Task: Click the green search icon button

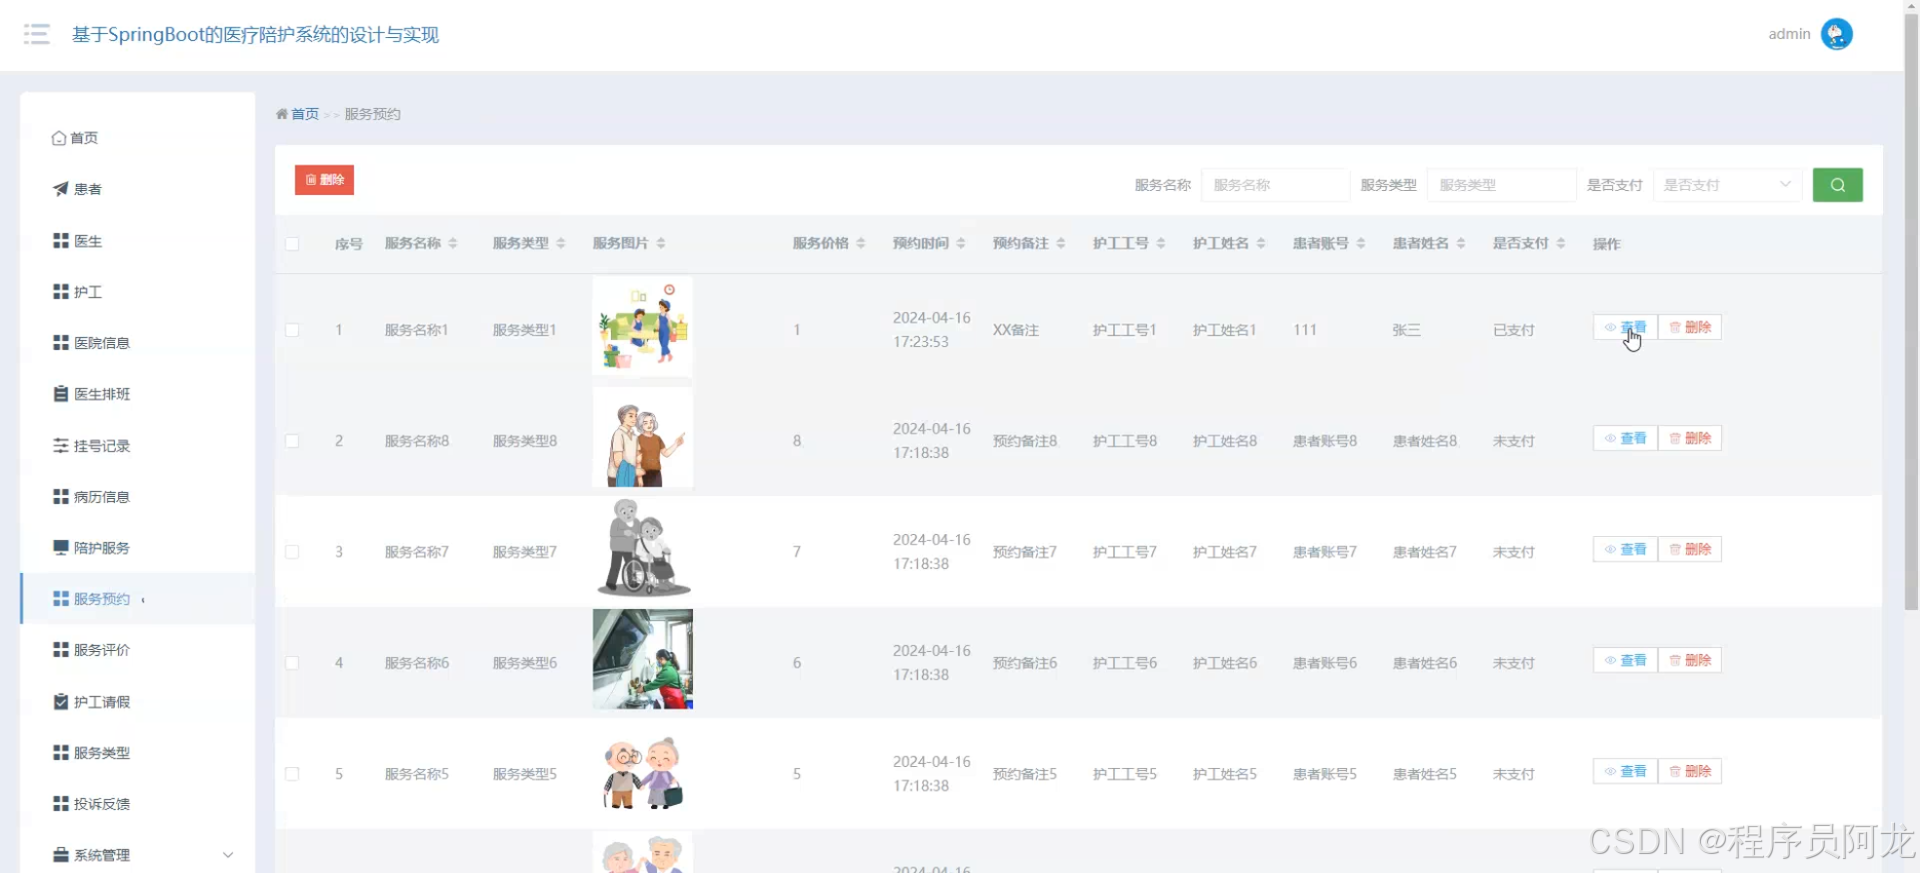Action: [1837, 185]
